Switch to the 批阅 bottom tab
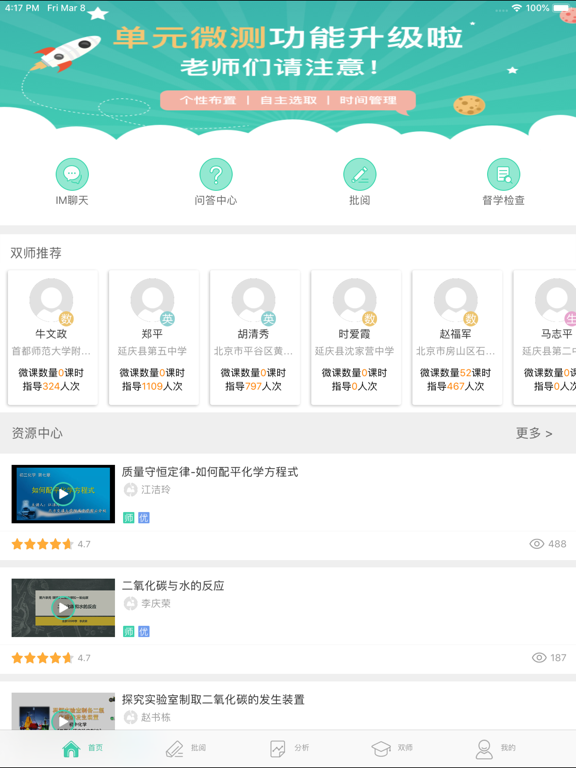Viewport: 576px width, 768px height. [x=186, y=748]
